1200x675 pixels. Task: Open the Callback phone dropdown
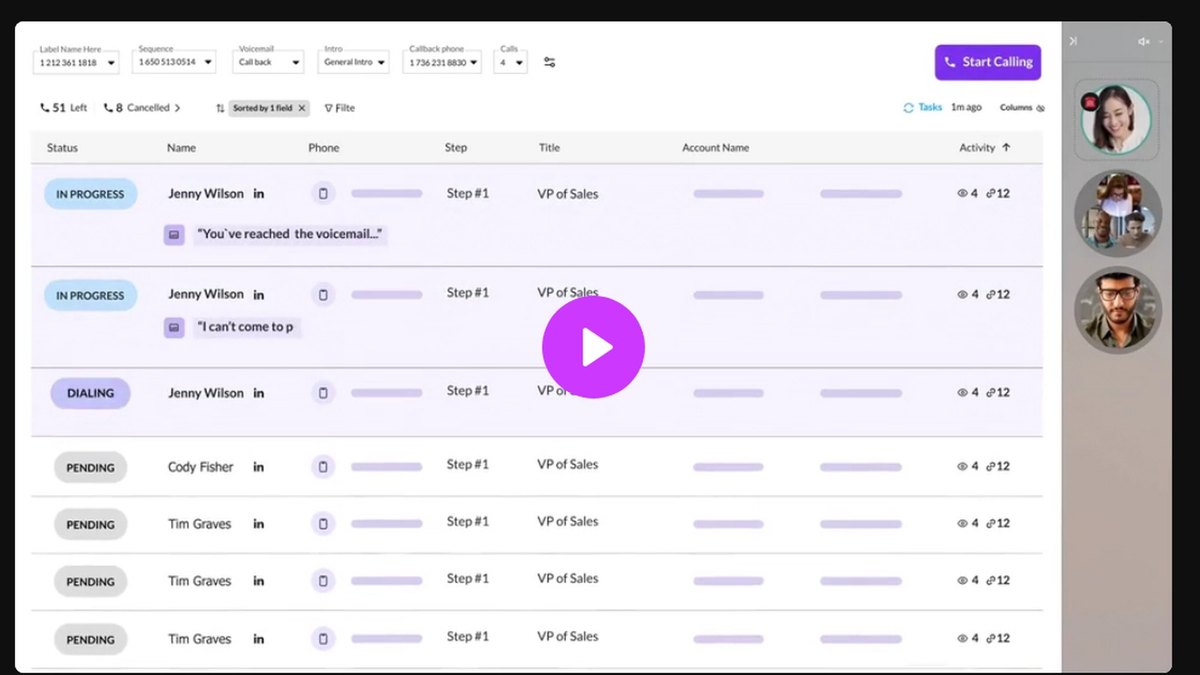coord(443,62)
